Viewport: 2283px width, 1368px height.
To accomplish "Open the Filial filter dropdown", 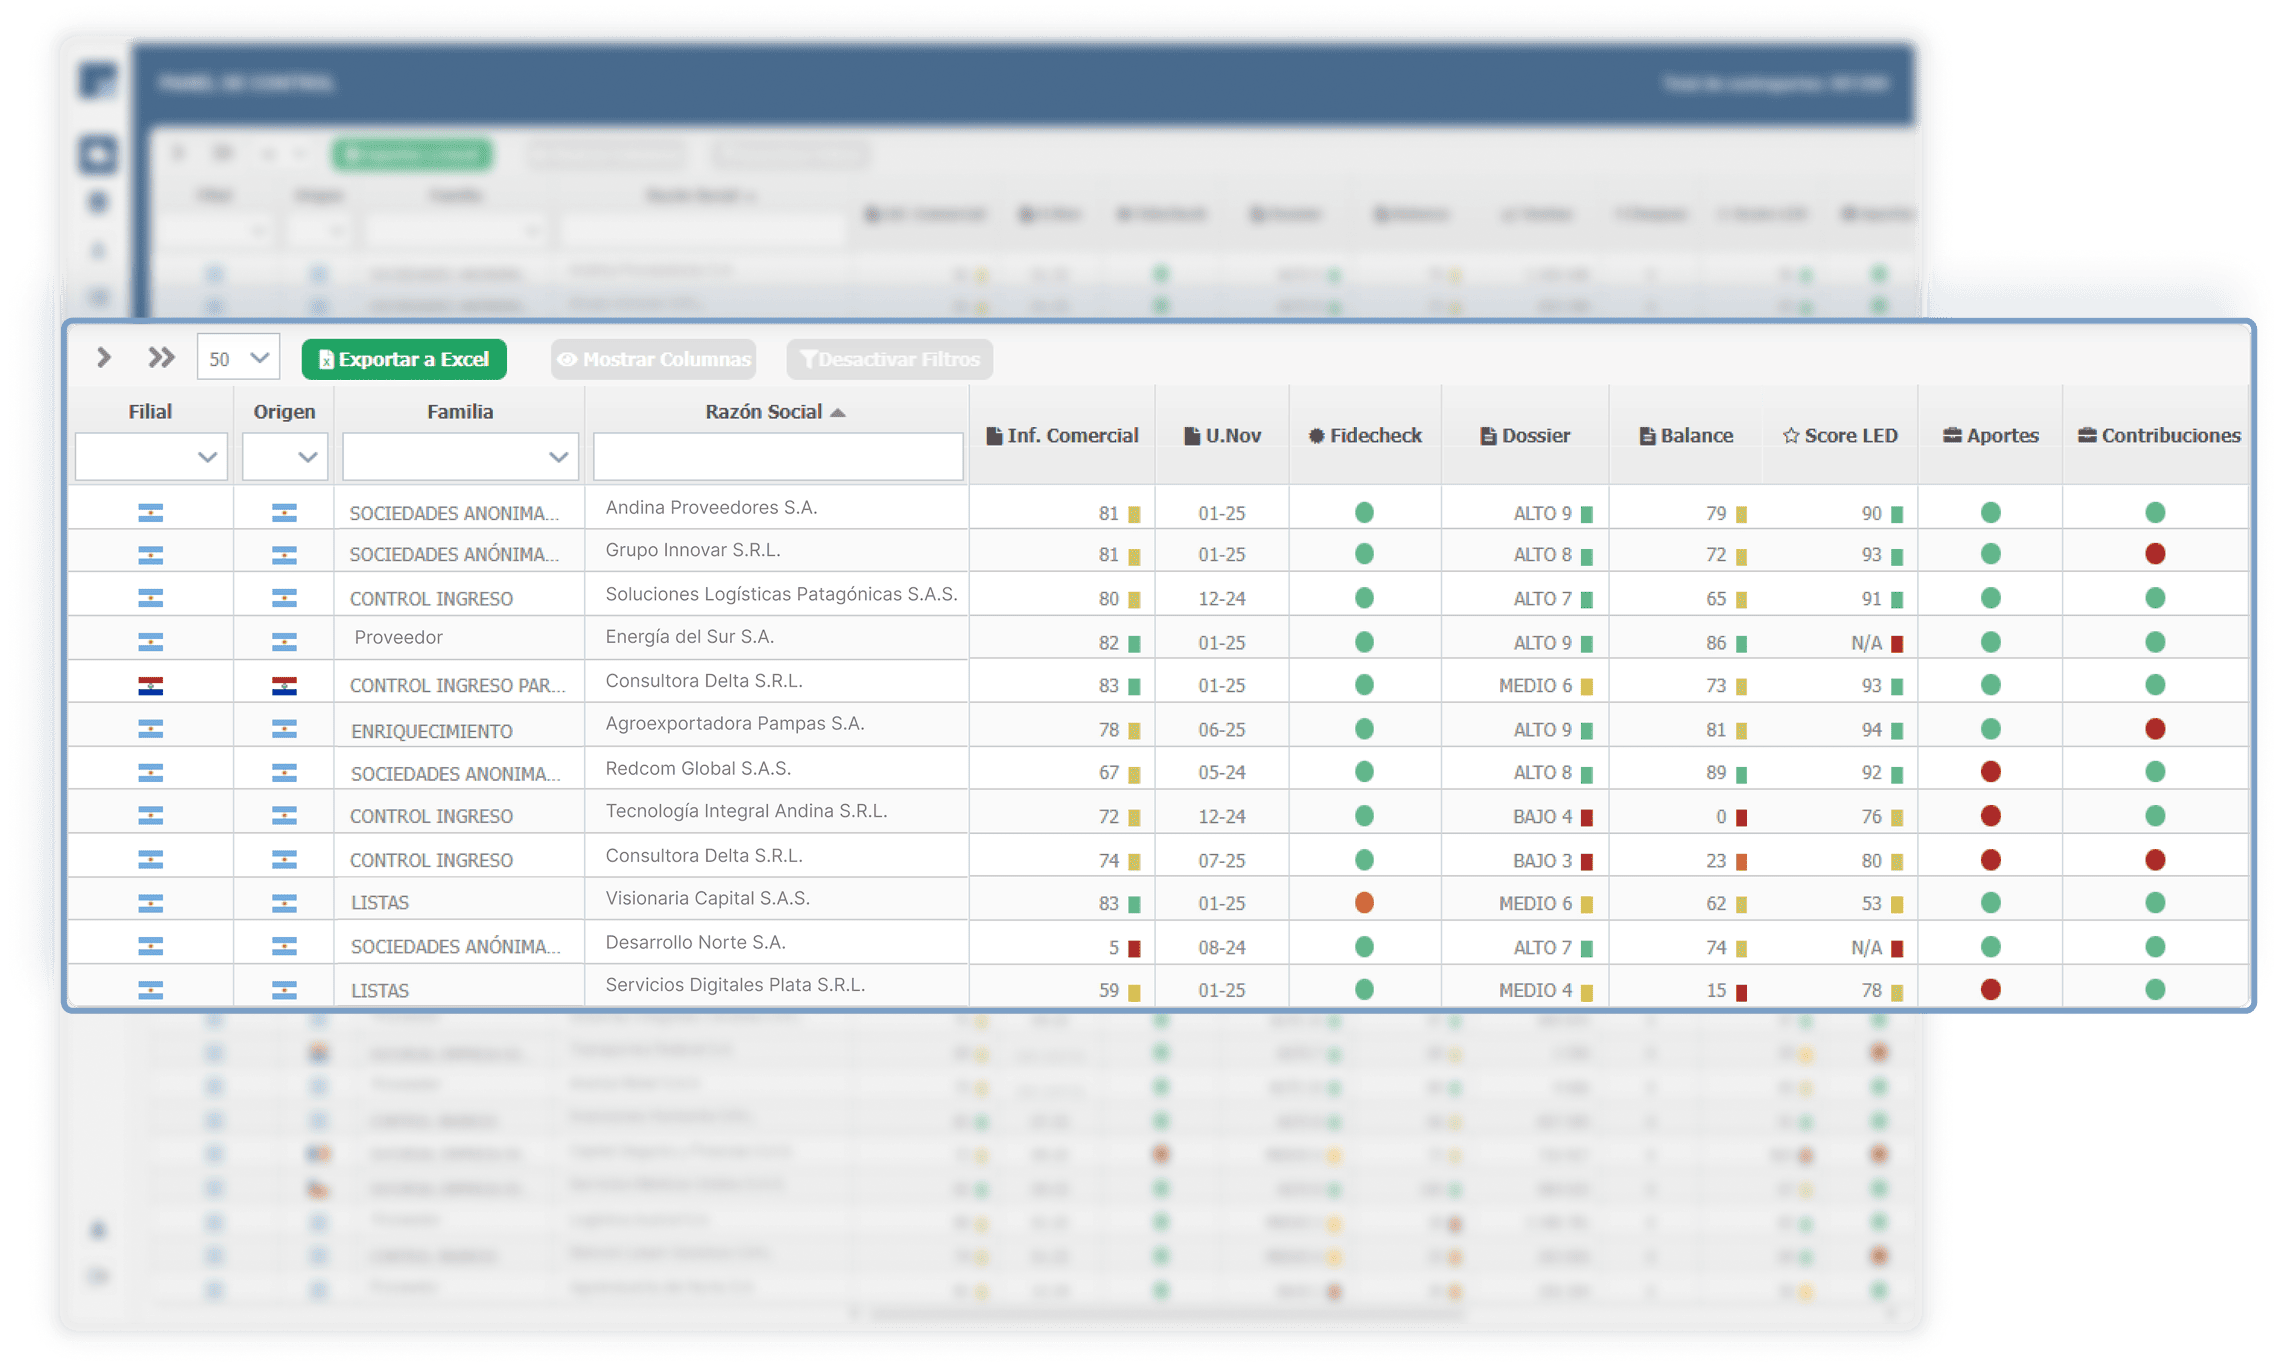I will pyautogui.click(x=151, y=457).
